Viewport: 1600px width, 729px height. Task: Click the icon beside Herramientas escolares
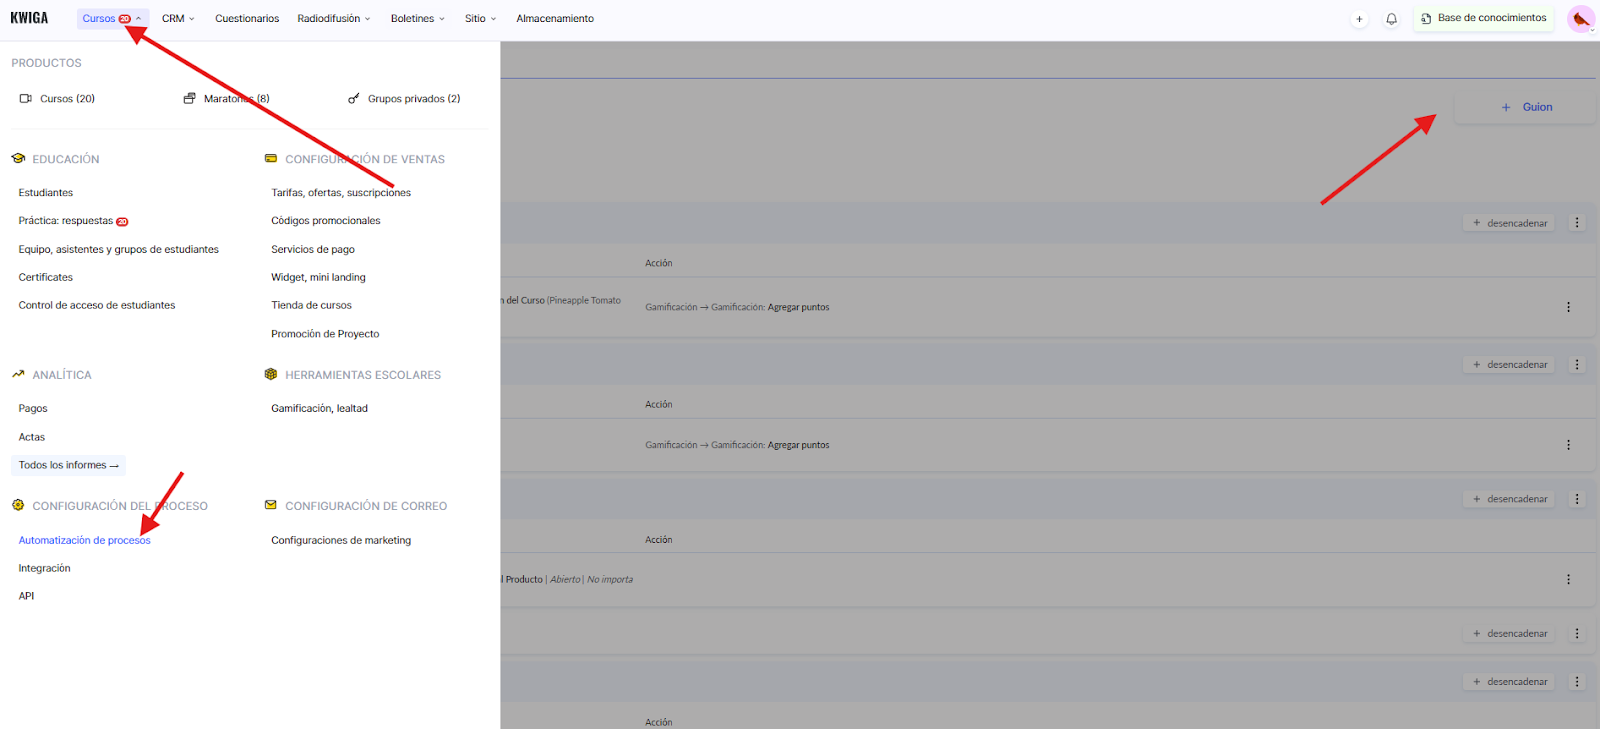pos(271,375)
